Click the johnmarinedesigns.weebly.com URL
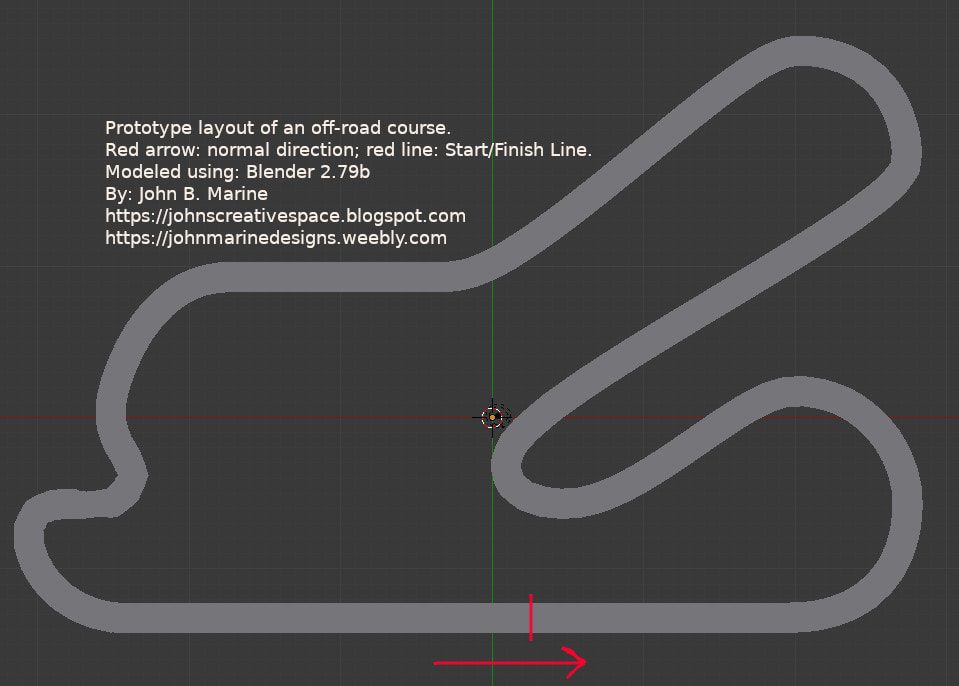This screenshot has width=959, height=686. 275,238
